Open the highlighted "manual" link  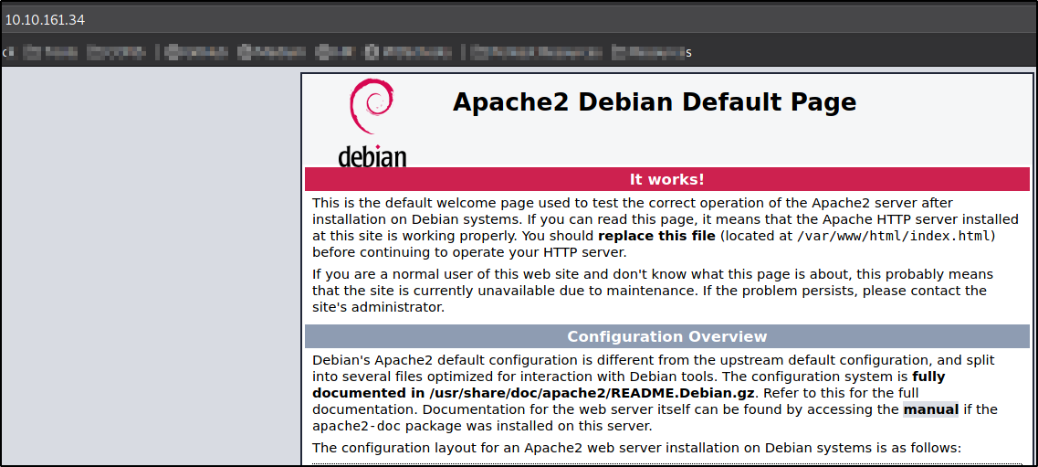(x=931, y=409)
